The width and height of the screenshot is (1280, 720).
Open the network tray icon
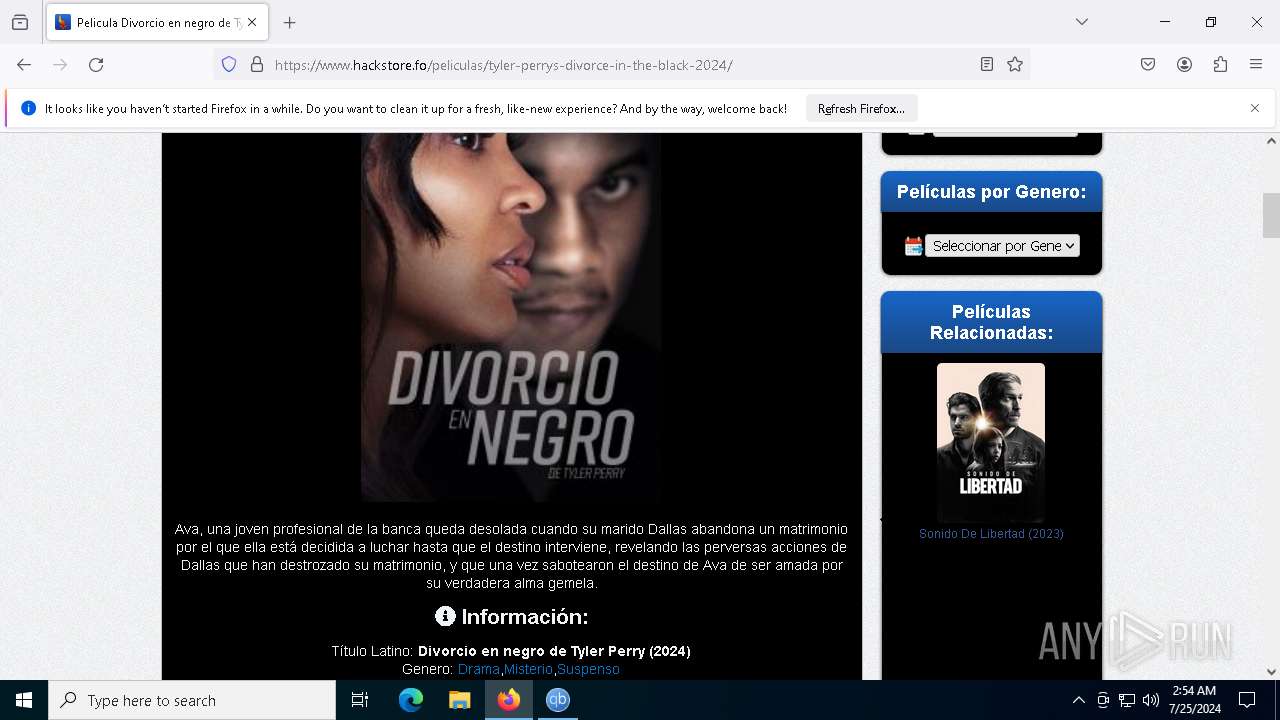(1127, 700)
